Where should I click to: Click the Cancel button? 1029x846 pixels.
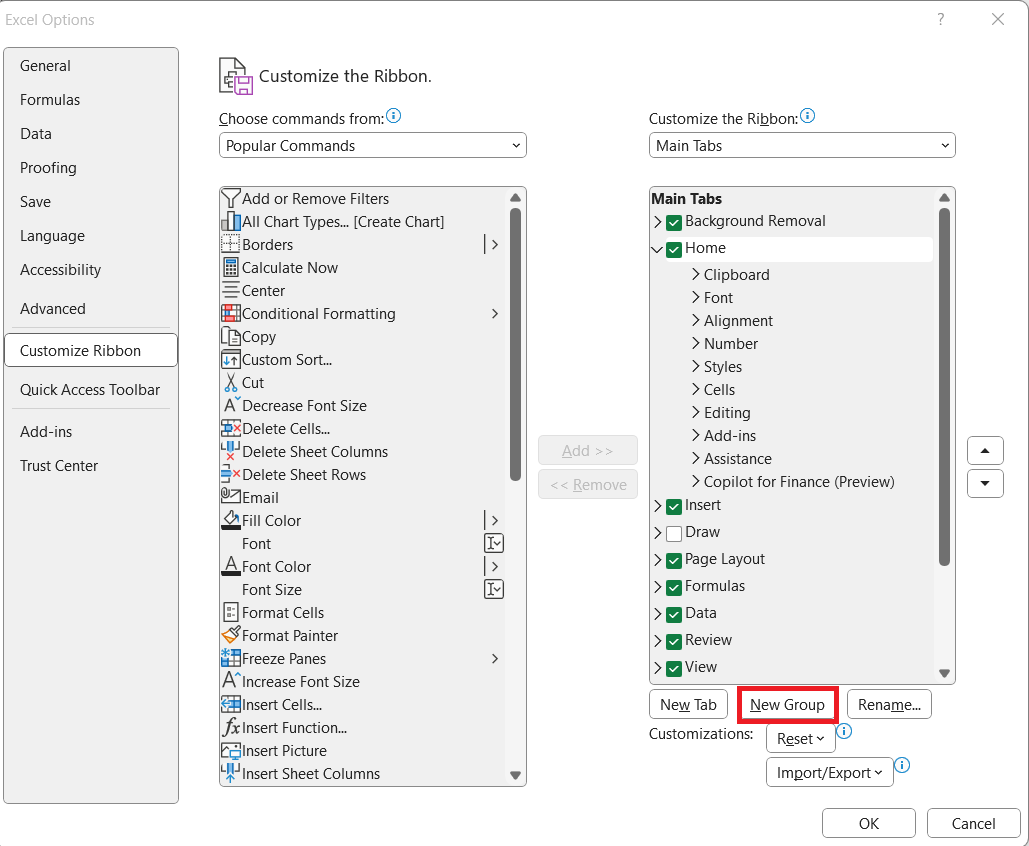[x=974, y=823]
